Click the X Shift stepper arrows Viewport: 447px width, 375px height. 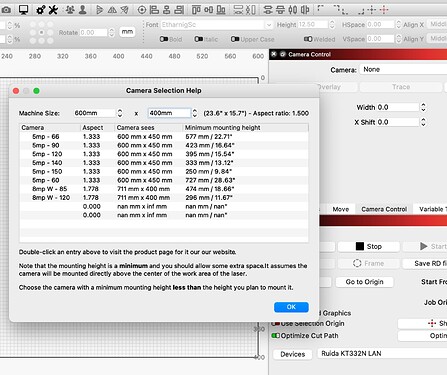(423, 122)
